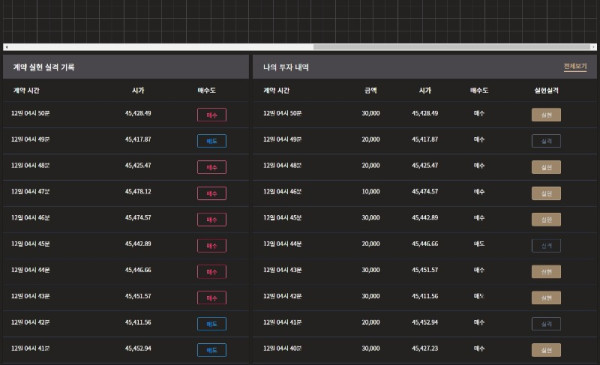Click the 나의 투자 내역 panel title
Screen dimensions: 600x365
[x=286, y=67]
